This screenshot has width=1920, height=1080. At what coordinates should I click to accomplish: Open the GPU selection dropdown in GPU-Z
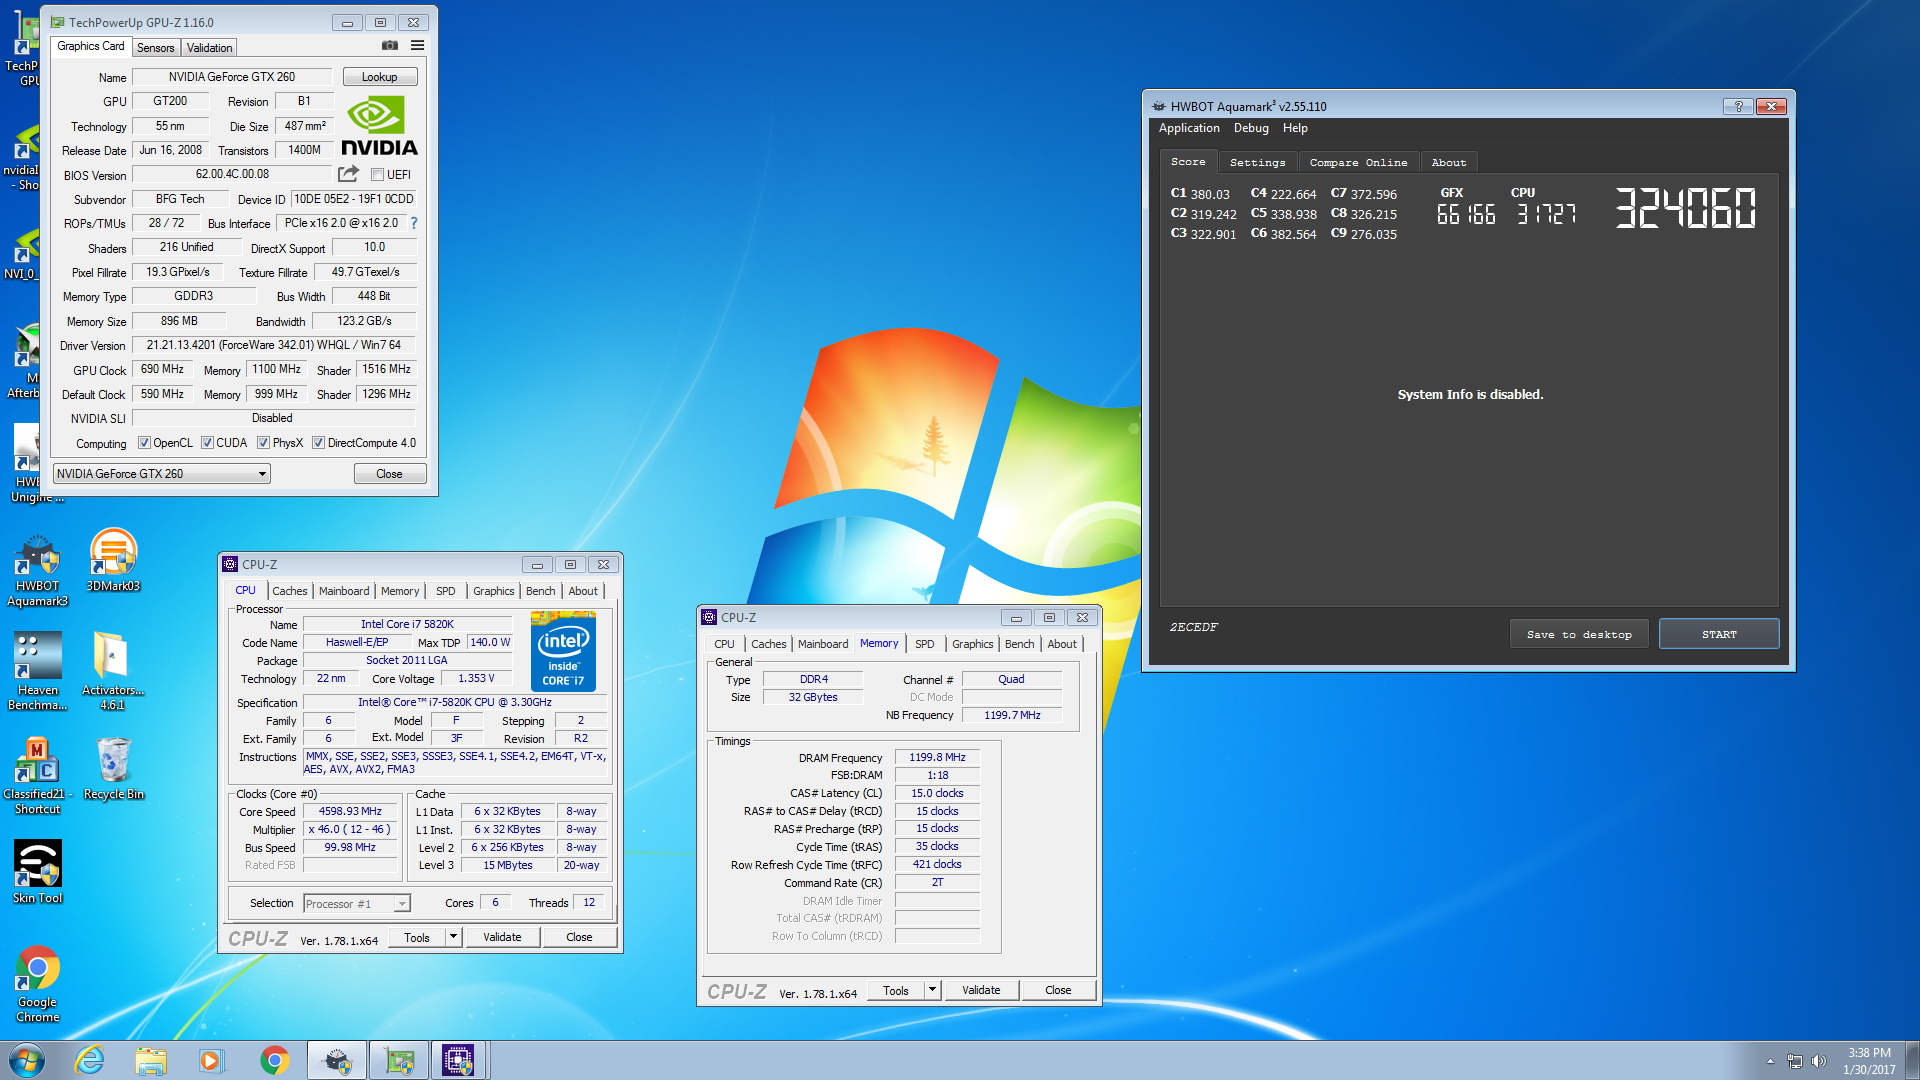pyautogui.click(x=162, y=474)
